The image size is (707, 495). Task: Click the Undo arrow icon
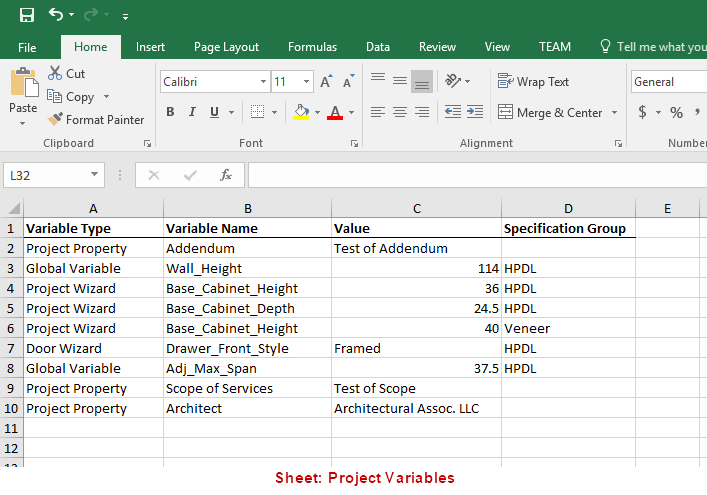[56, 15]
